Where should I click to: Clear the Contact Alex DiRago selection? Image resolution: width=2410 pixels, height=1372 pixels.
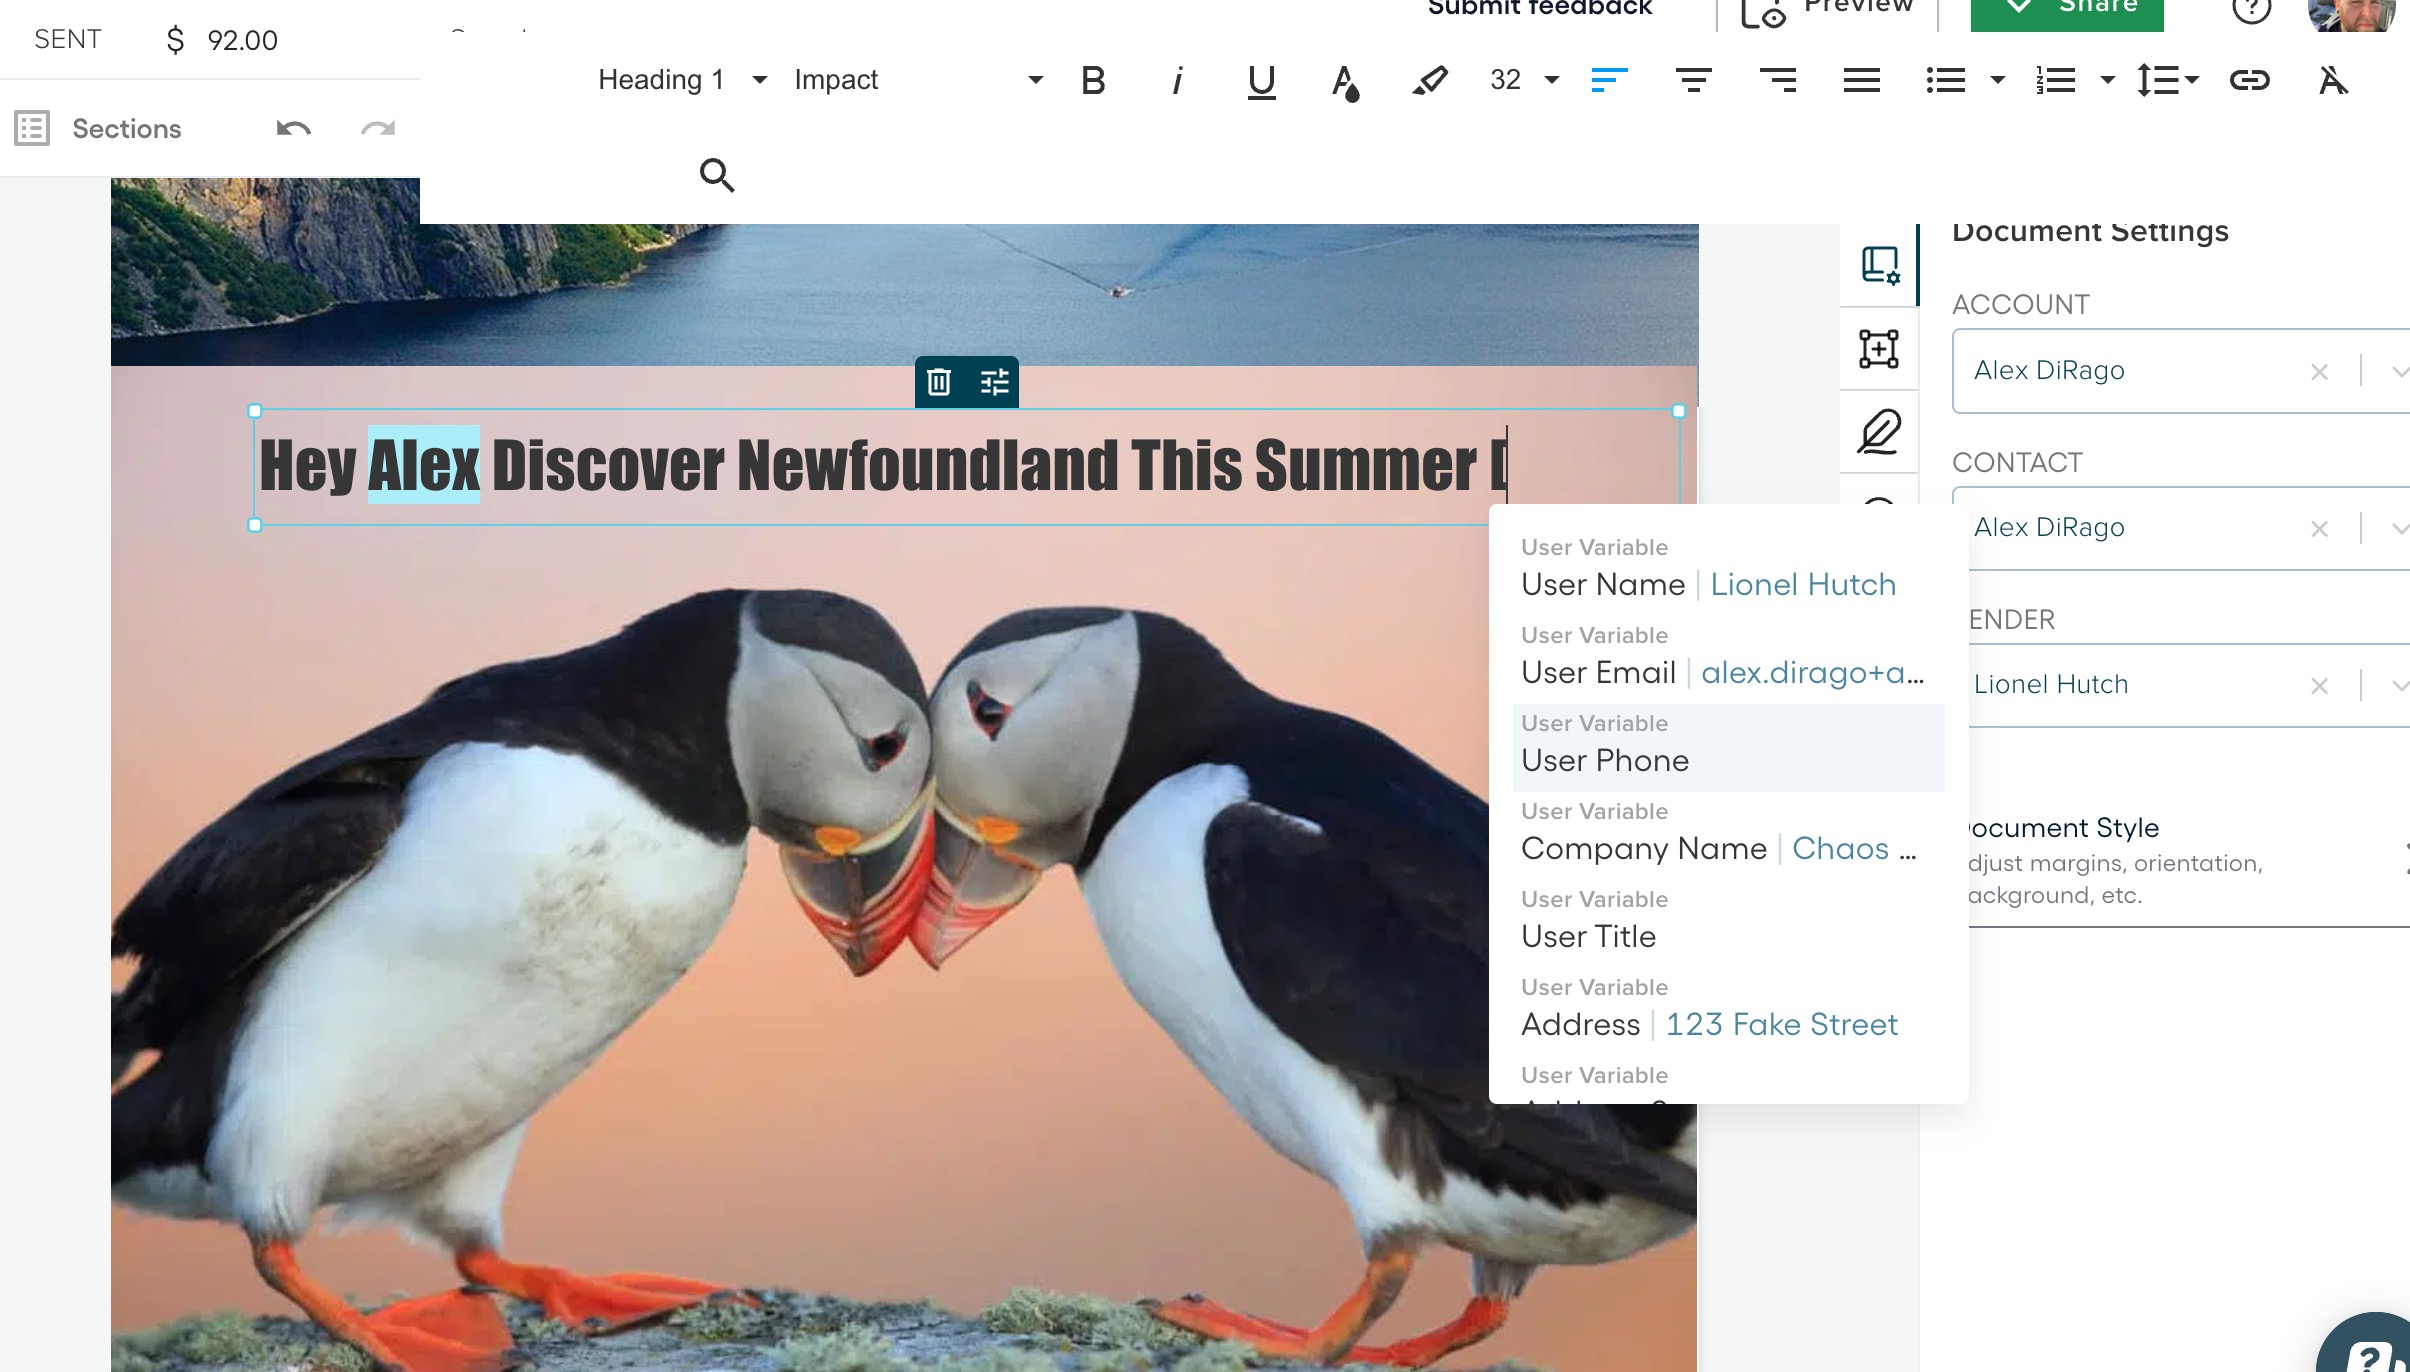2320,529
